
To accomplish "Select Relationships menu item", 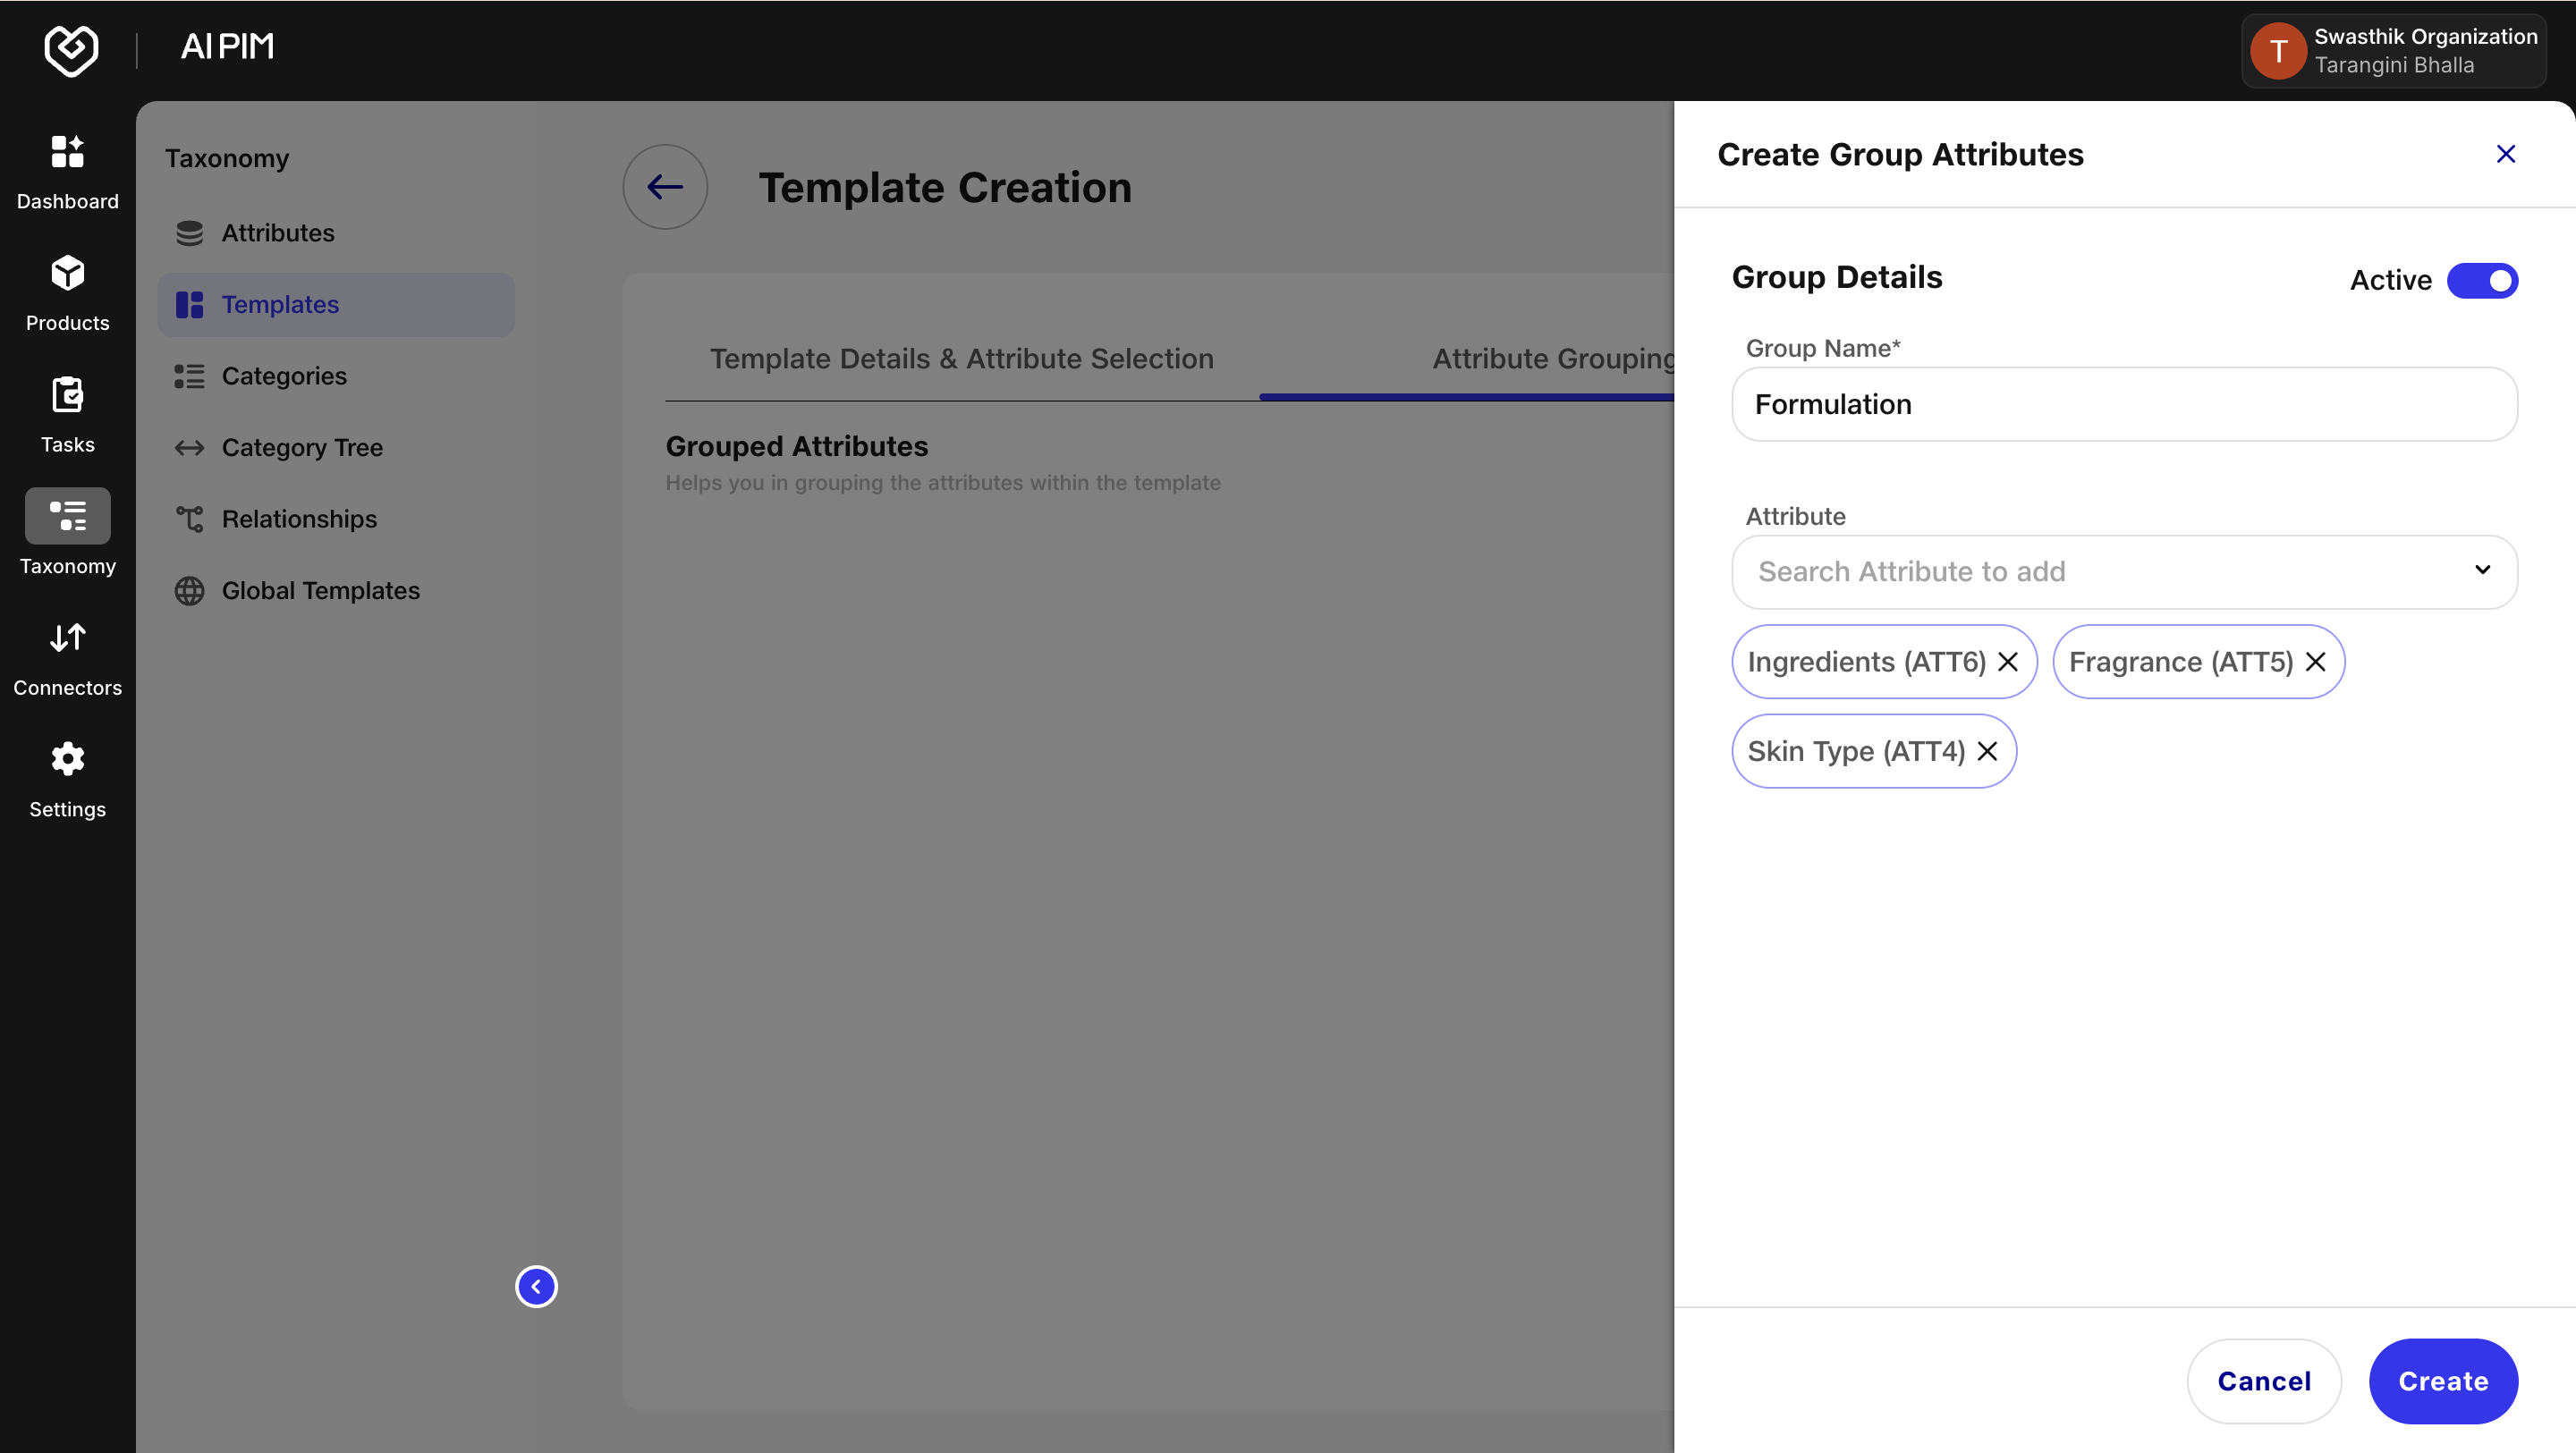I will point(336,520).
